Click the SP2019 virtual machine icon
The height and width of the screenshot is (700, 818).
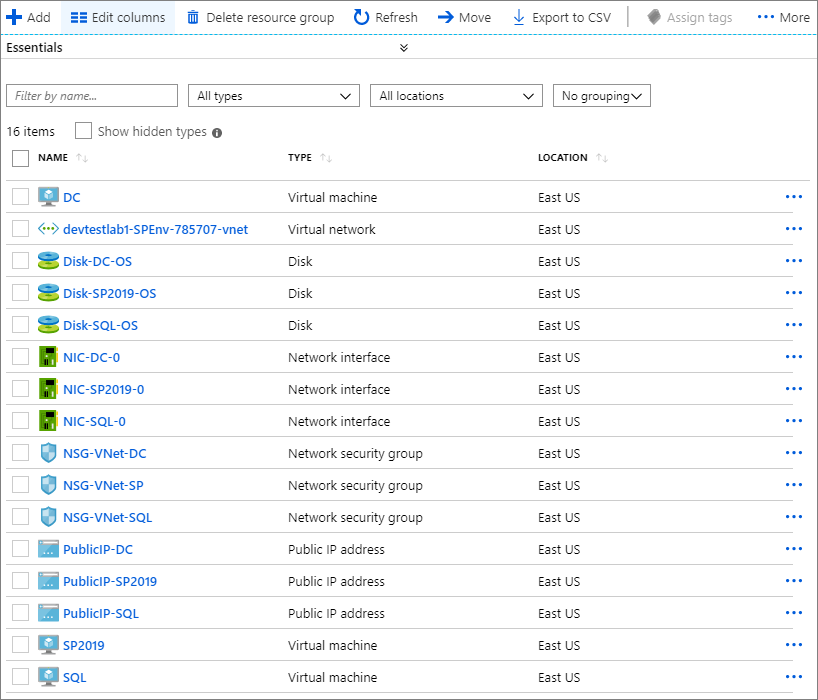tap(49, 645)
